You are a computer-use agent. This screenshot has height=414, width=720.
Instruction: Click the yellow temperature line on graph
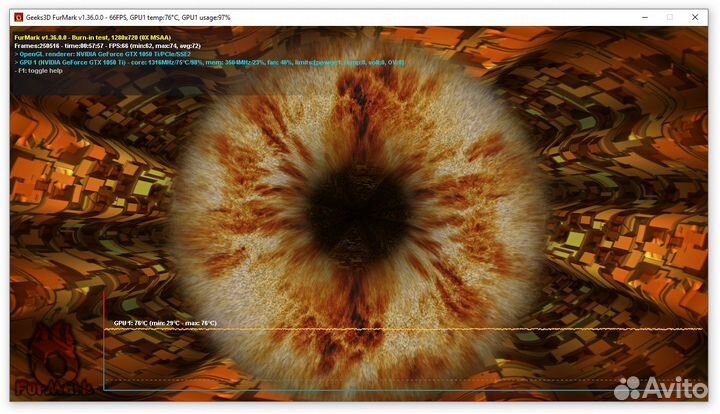[x=400, y=329]
